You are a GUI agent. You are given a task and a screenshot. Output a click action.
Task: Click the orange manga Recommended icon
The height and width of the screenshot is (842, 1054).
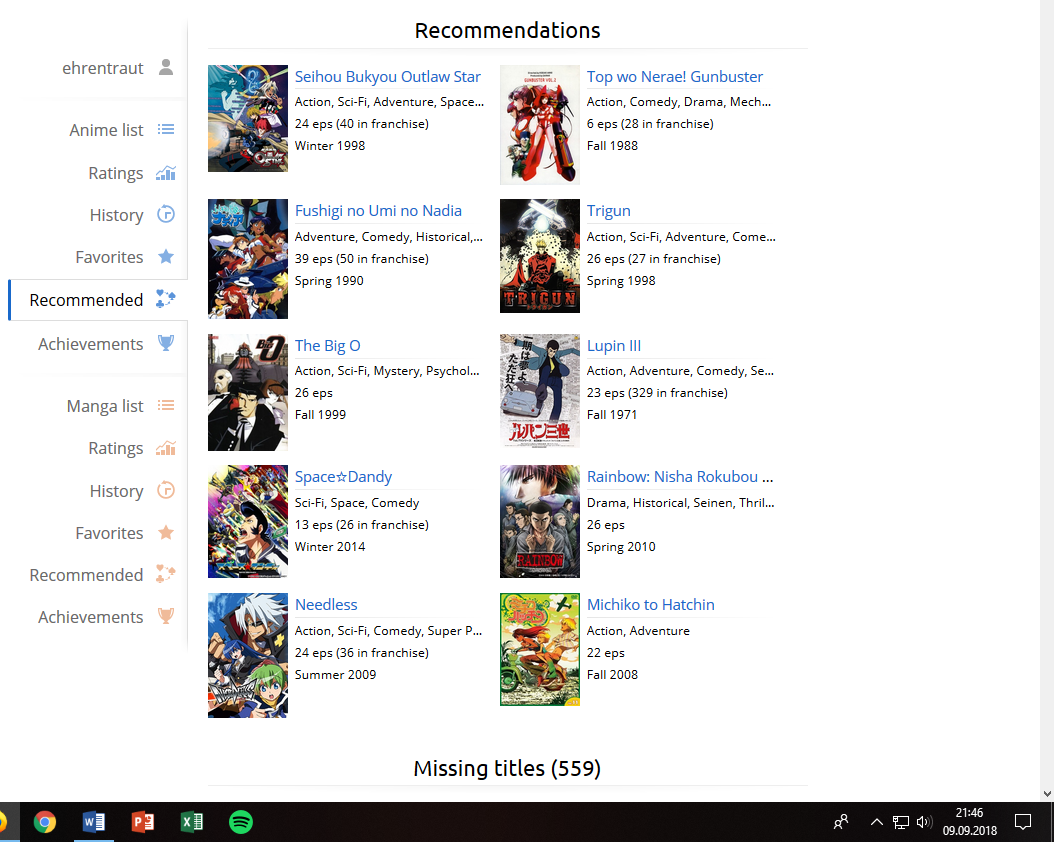point(166,574)
